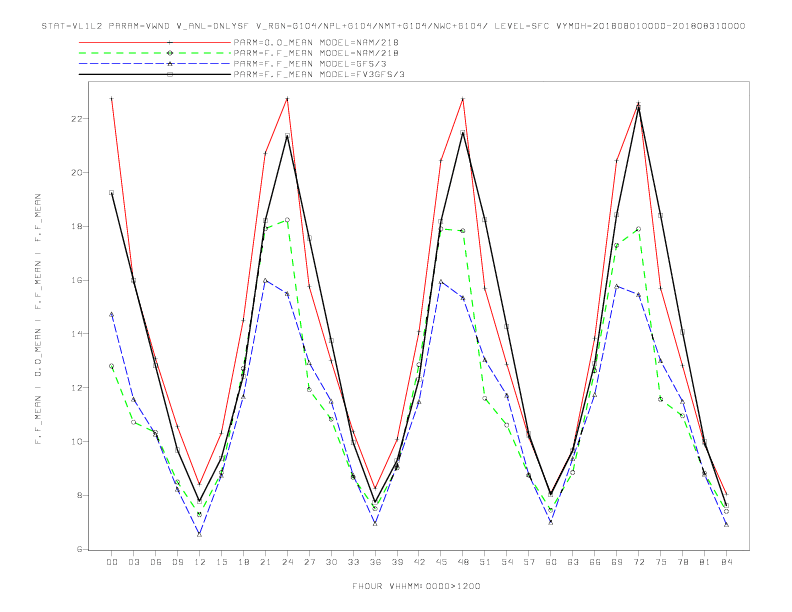This screenshot has height=612, width=792.
Task: Click y-axis tick value 6
Action: pos(80,549)
